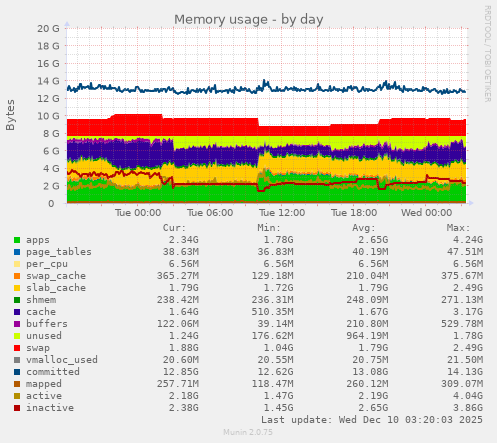Screen dimensions: 497x443
Task: Click the 'Last update' timestamp line
Action: [372, 420]
